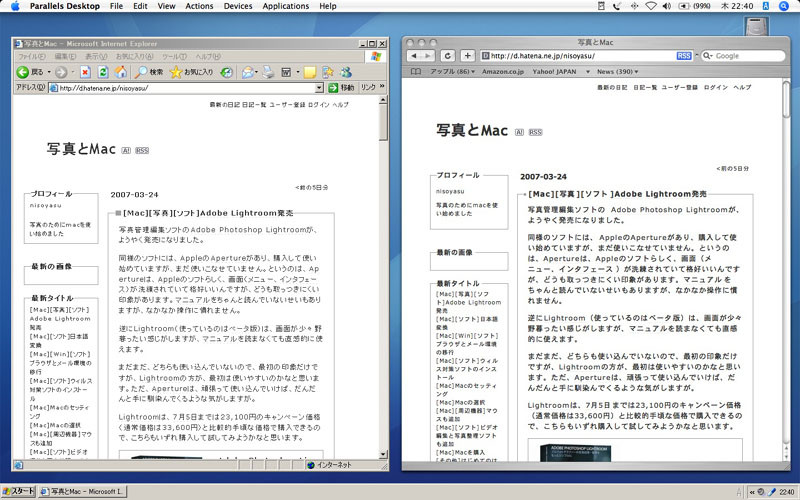Image resolution: width=800 pixels, height=500 pixels.
Task: Click the favorites-star page icon beside Messenger
Action: click(x=328, y=72)
